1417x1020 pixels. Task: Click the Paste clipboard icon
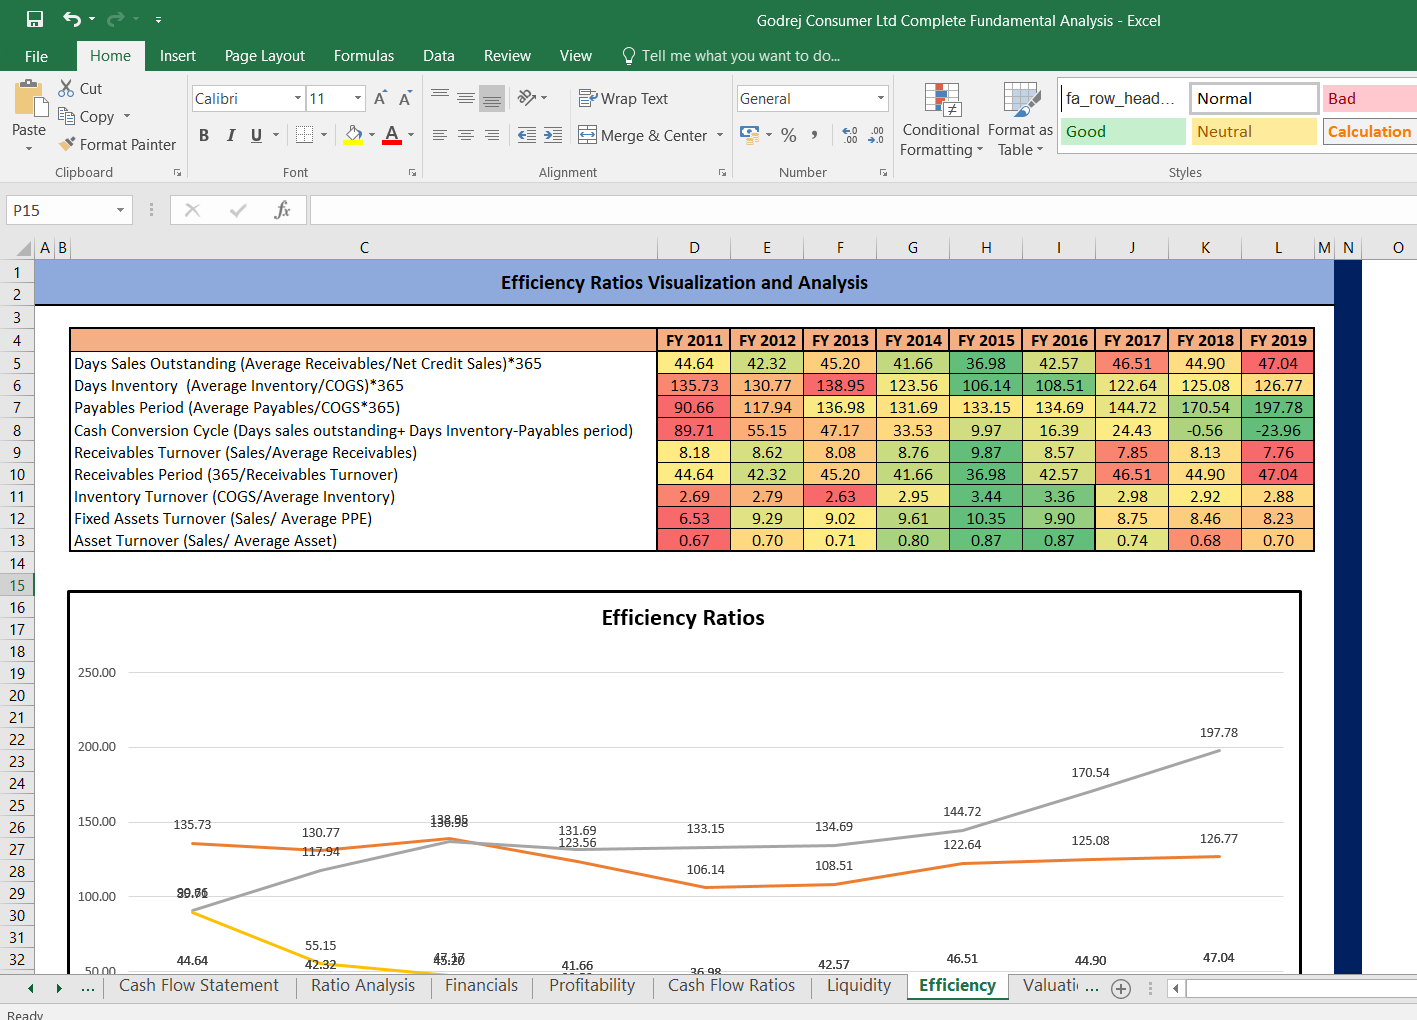[30, 100]
